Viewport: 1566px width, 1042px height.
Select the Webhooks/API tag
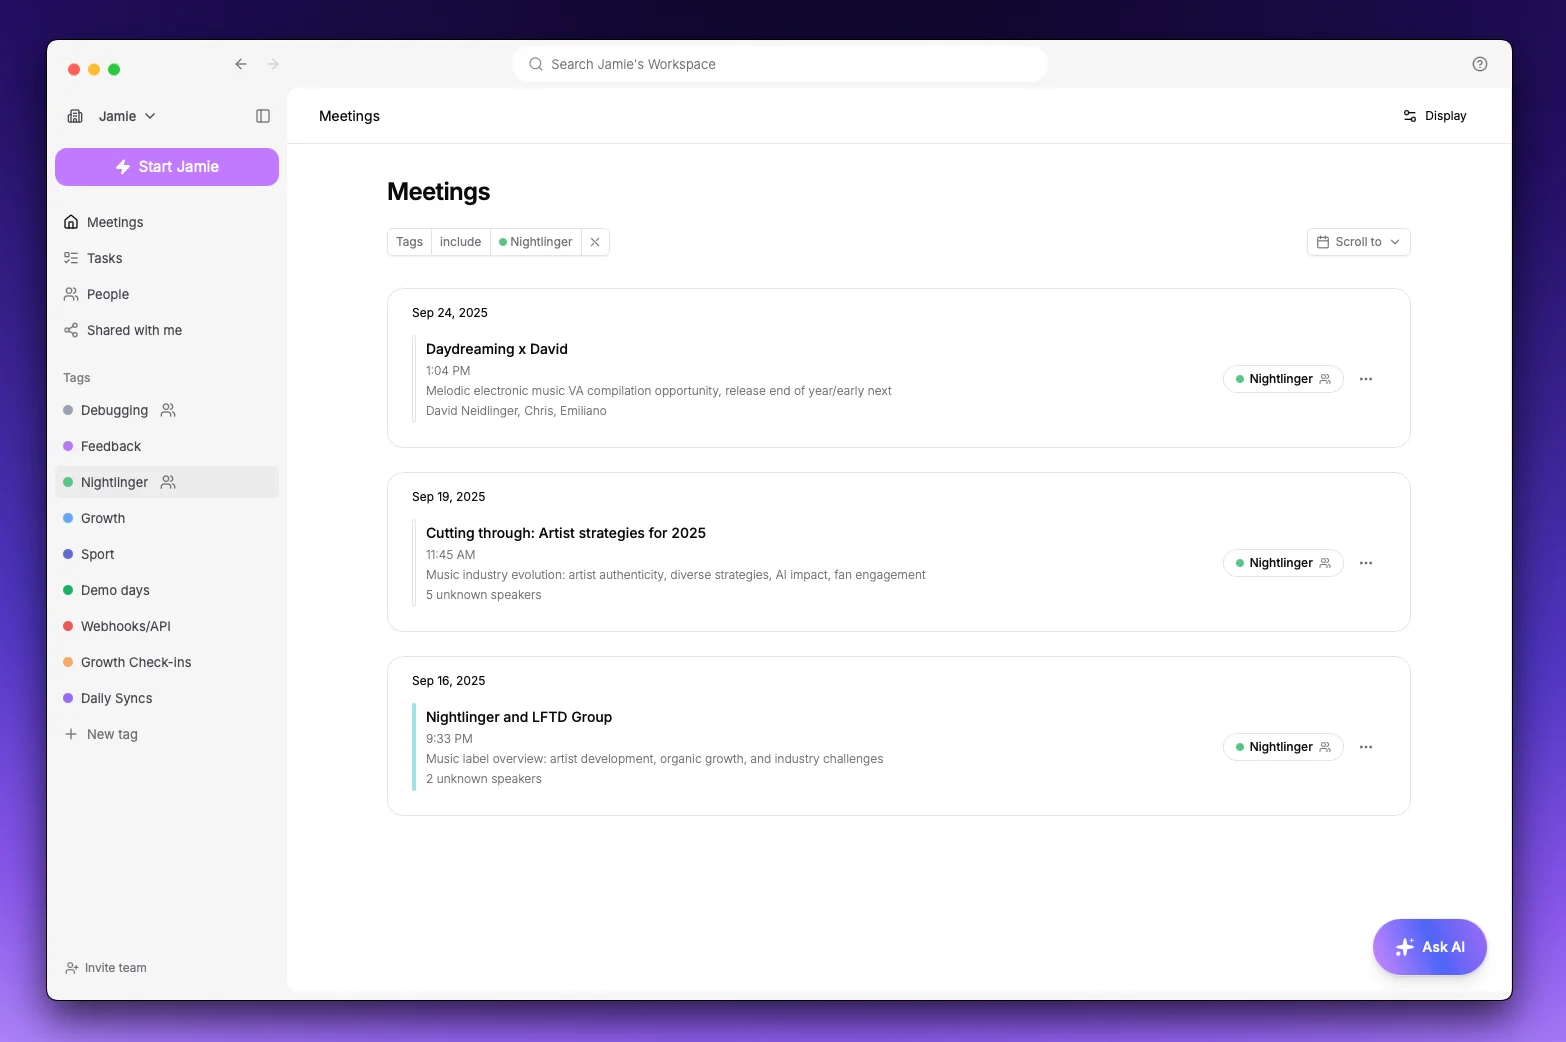pos(167,626)
